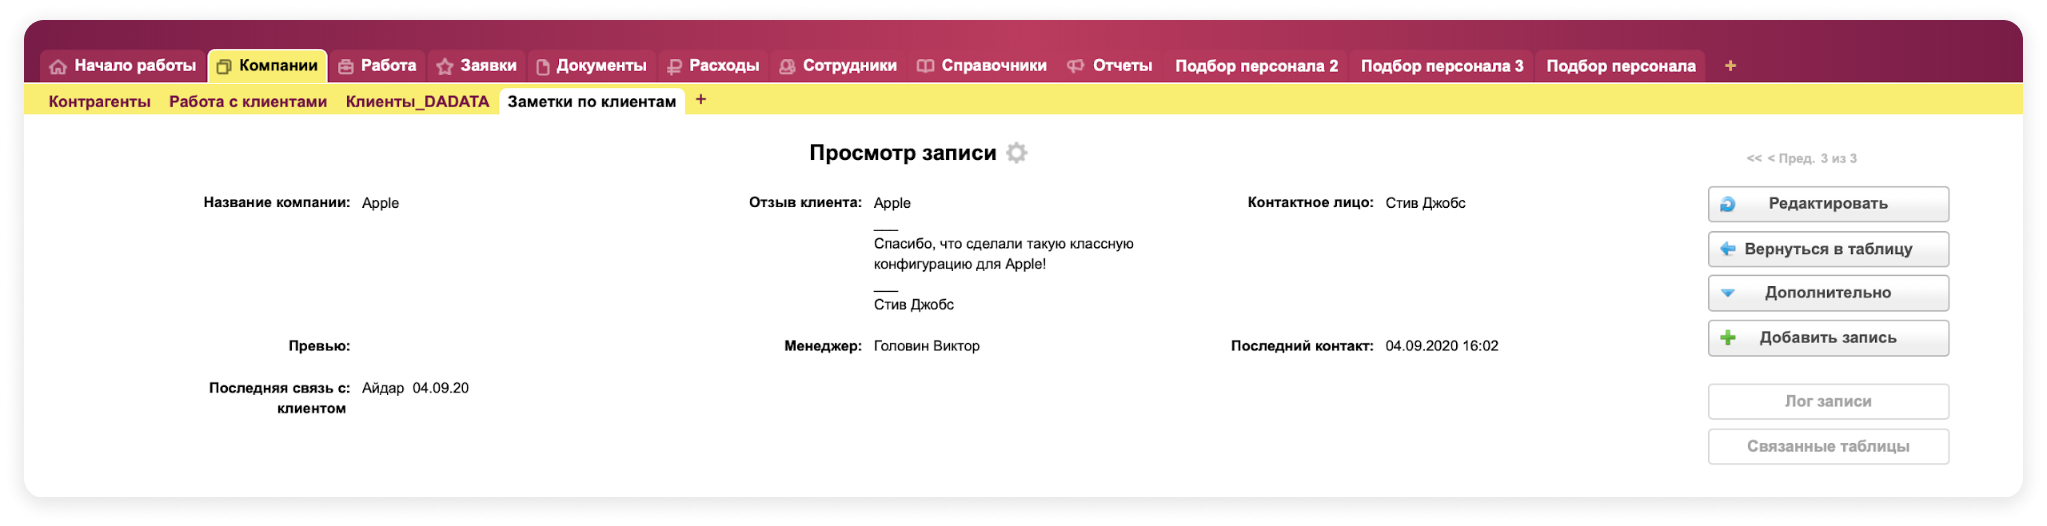Click the ruble icon on Расходы tab
The image size is (2047, 526).
(674, 67)
